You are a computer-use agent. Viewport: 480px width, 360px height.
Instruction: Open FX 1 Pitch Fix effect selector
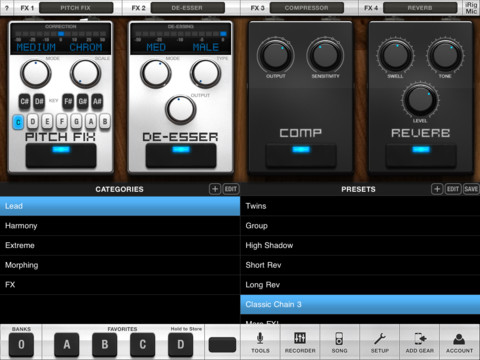pyautogui.click(x=76, y=8)
